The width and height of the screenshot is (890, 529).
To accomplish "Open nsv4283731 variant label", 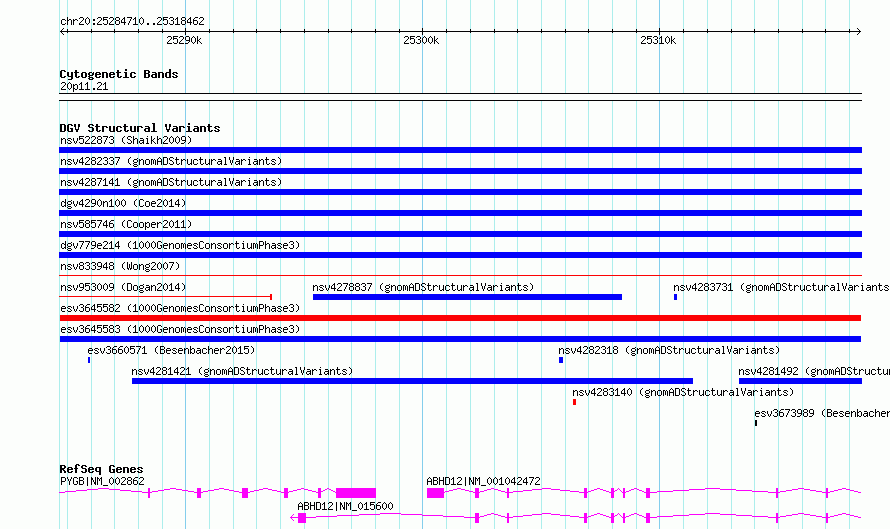I will coord(781,287).
